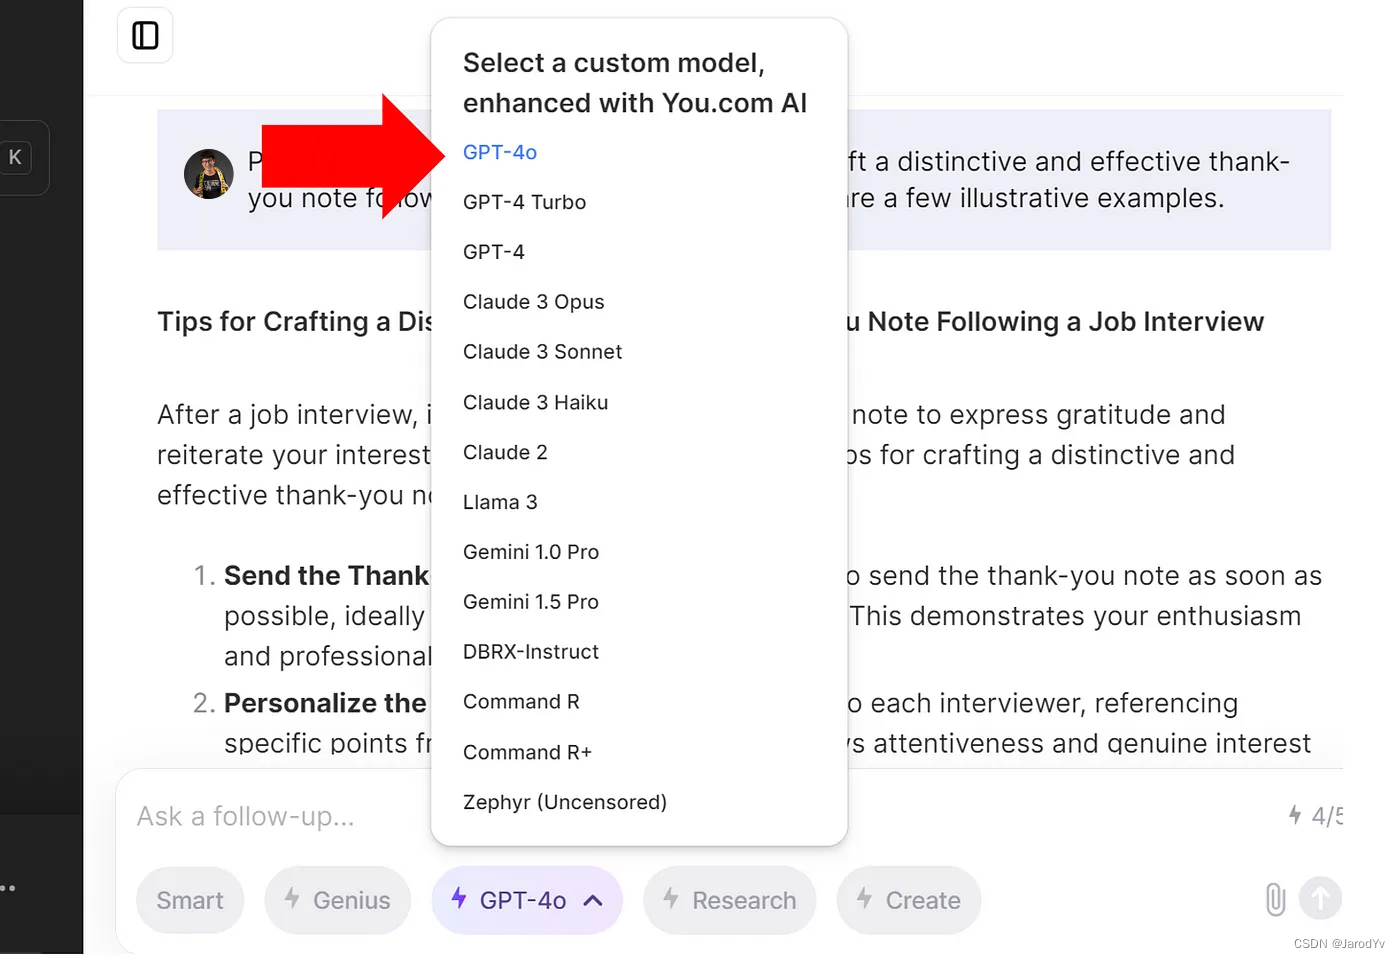Screen dimensions: 1400x958
Task: Select Llama 3 model
Action: click(500, 502)
